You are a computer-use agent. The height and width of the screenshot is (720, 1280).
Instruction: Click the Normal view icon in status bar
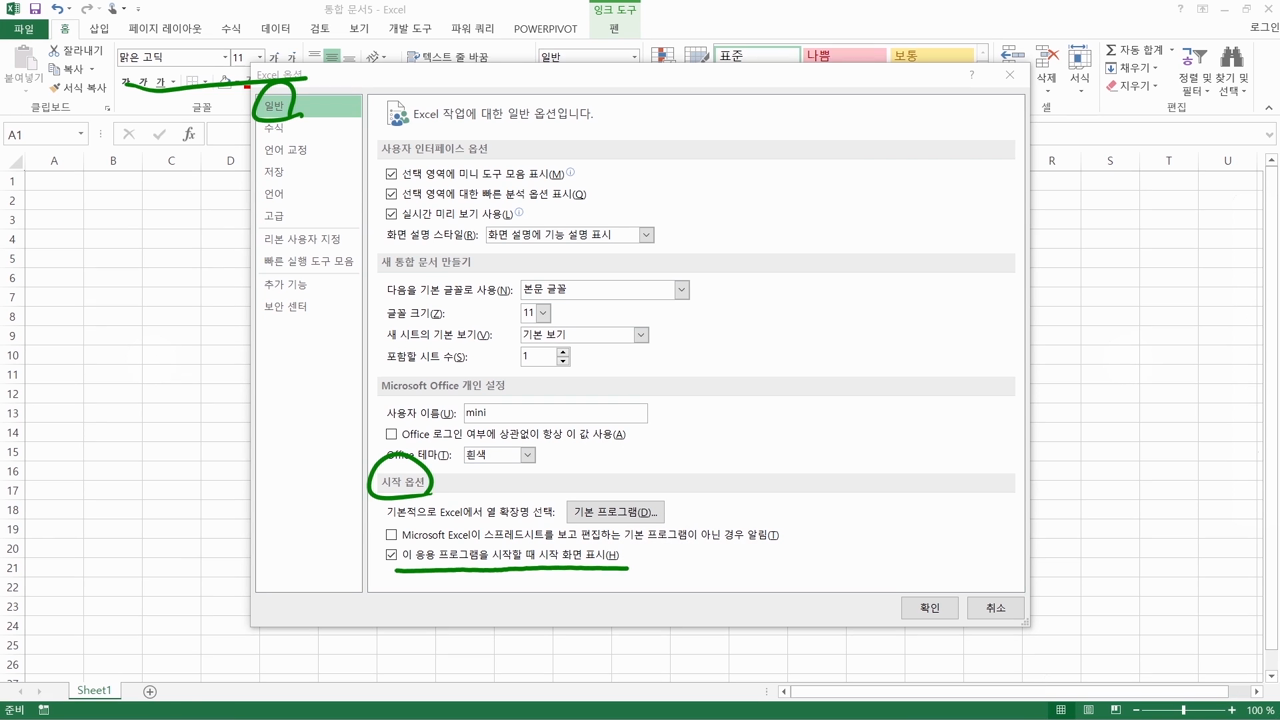tap(1061, 710)
